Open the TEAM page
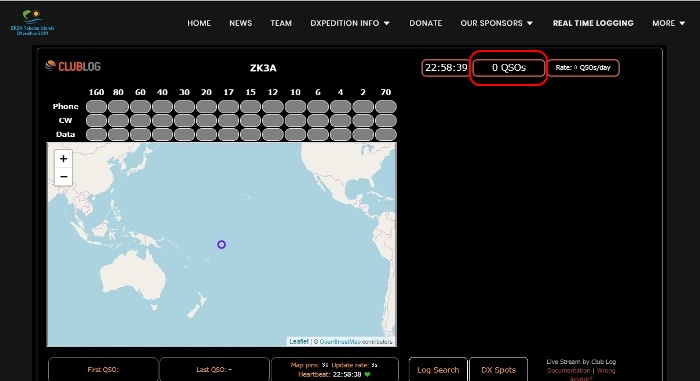The image size is (700, 381). pyautogui.click(x=281, y=23)
